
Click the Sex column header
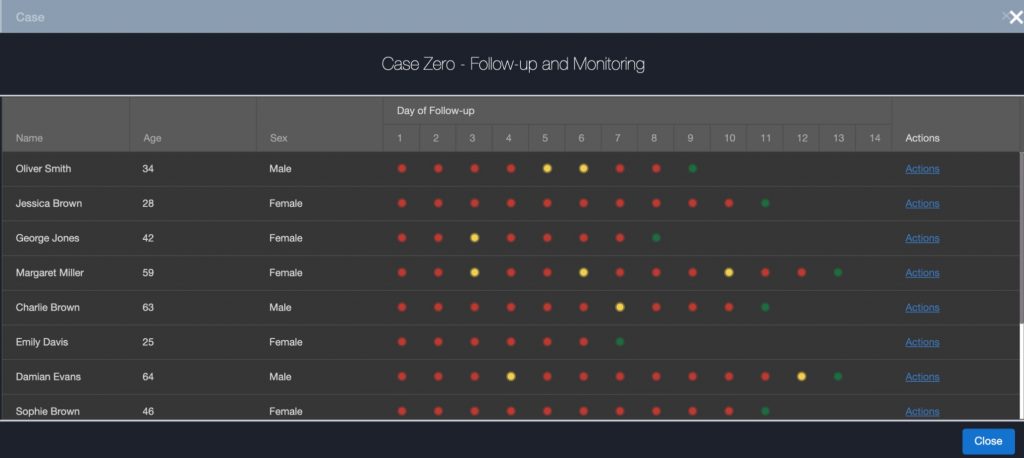point(278,138)
